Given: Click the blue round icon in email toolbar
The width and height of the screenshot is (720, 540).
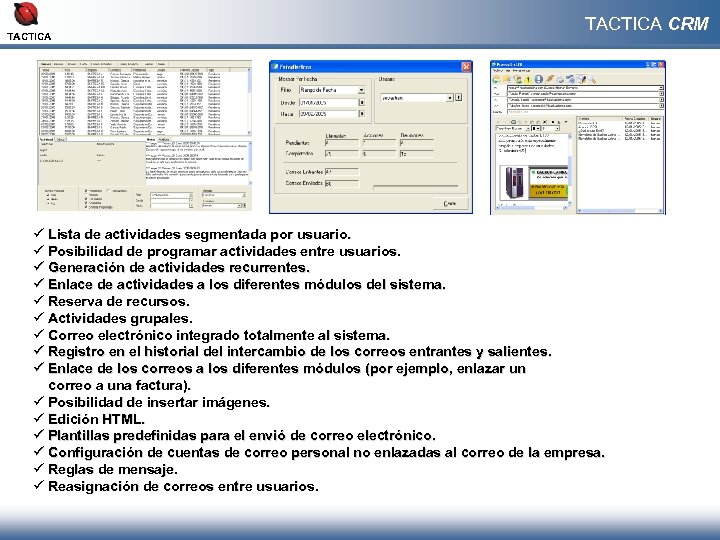Looking at the screenshot, I should pyautogui.click(x=539, y=79).
